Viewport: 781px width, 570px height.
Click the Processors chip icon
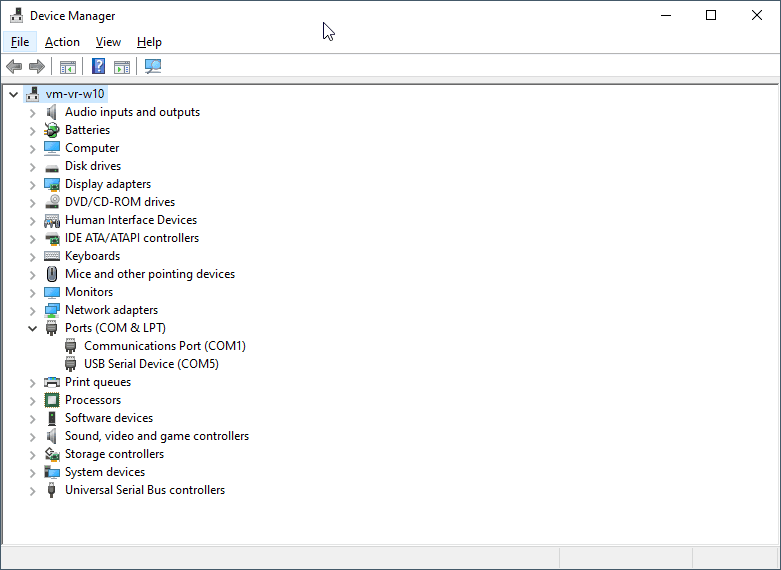pos(52,400)
